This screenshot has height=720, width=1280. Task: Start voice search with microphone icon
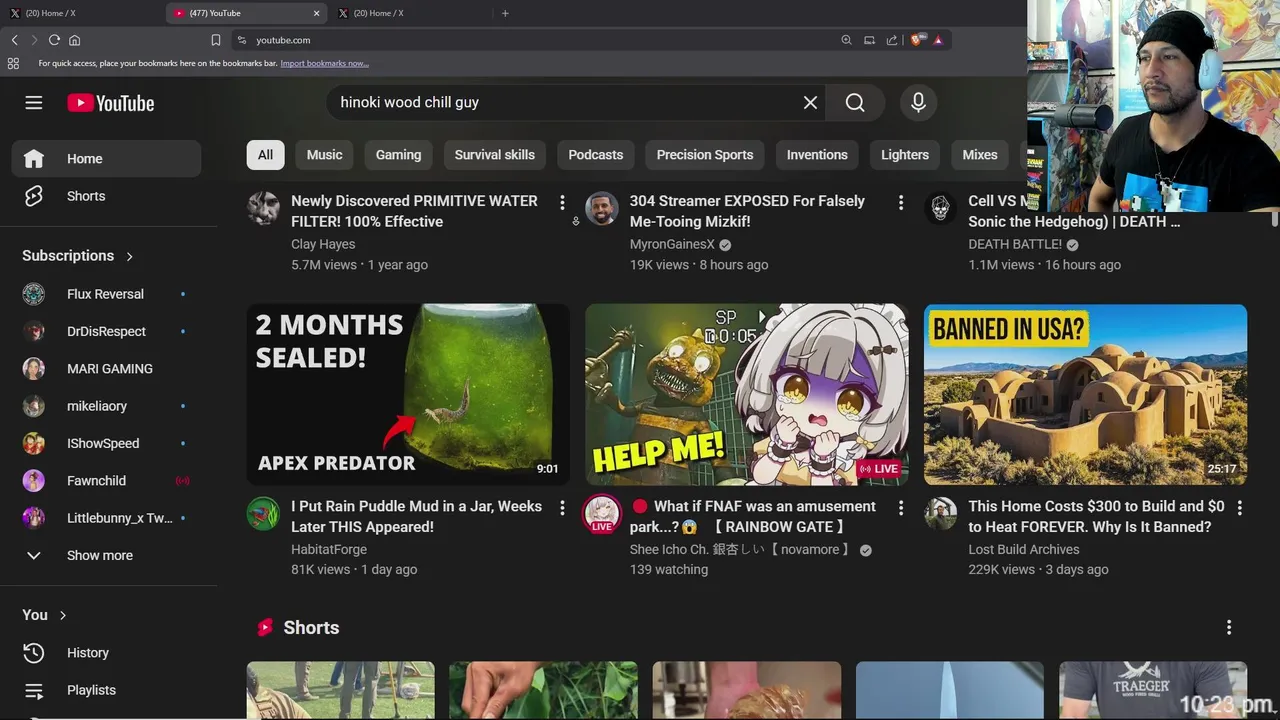click(x=918, y=102)
